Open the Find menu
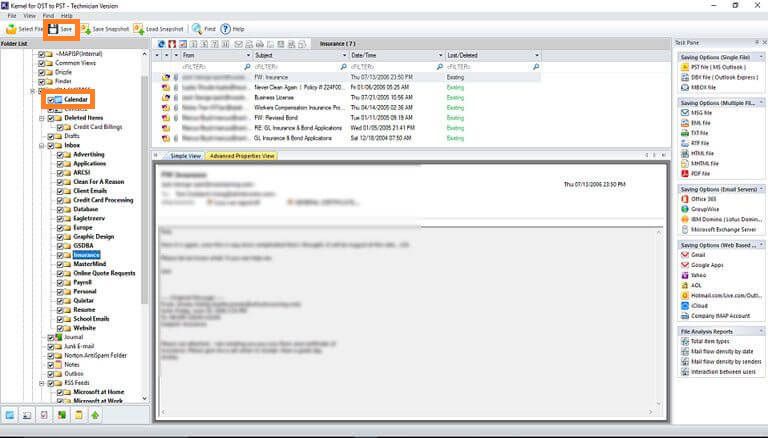The image size is (768, 438). coord(48,16)
